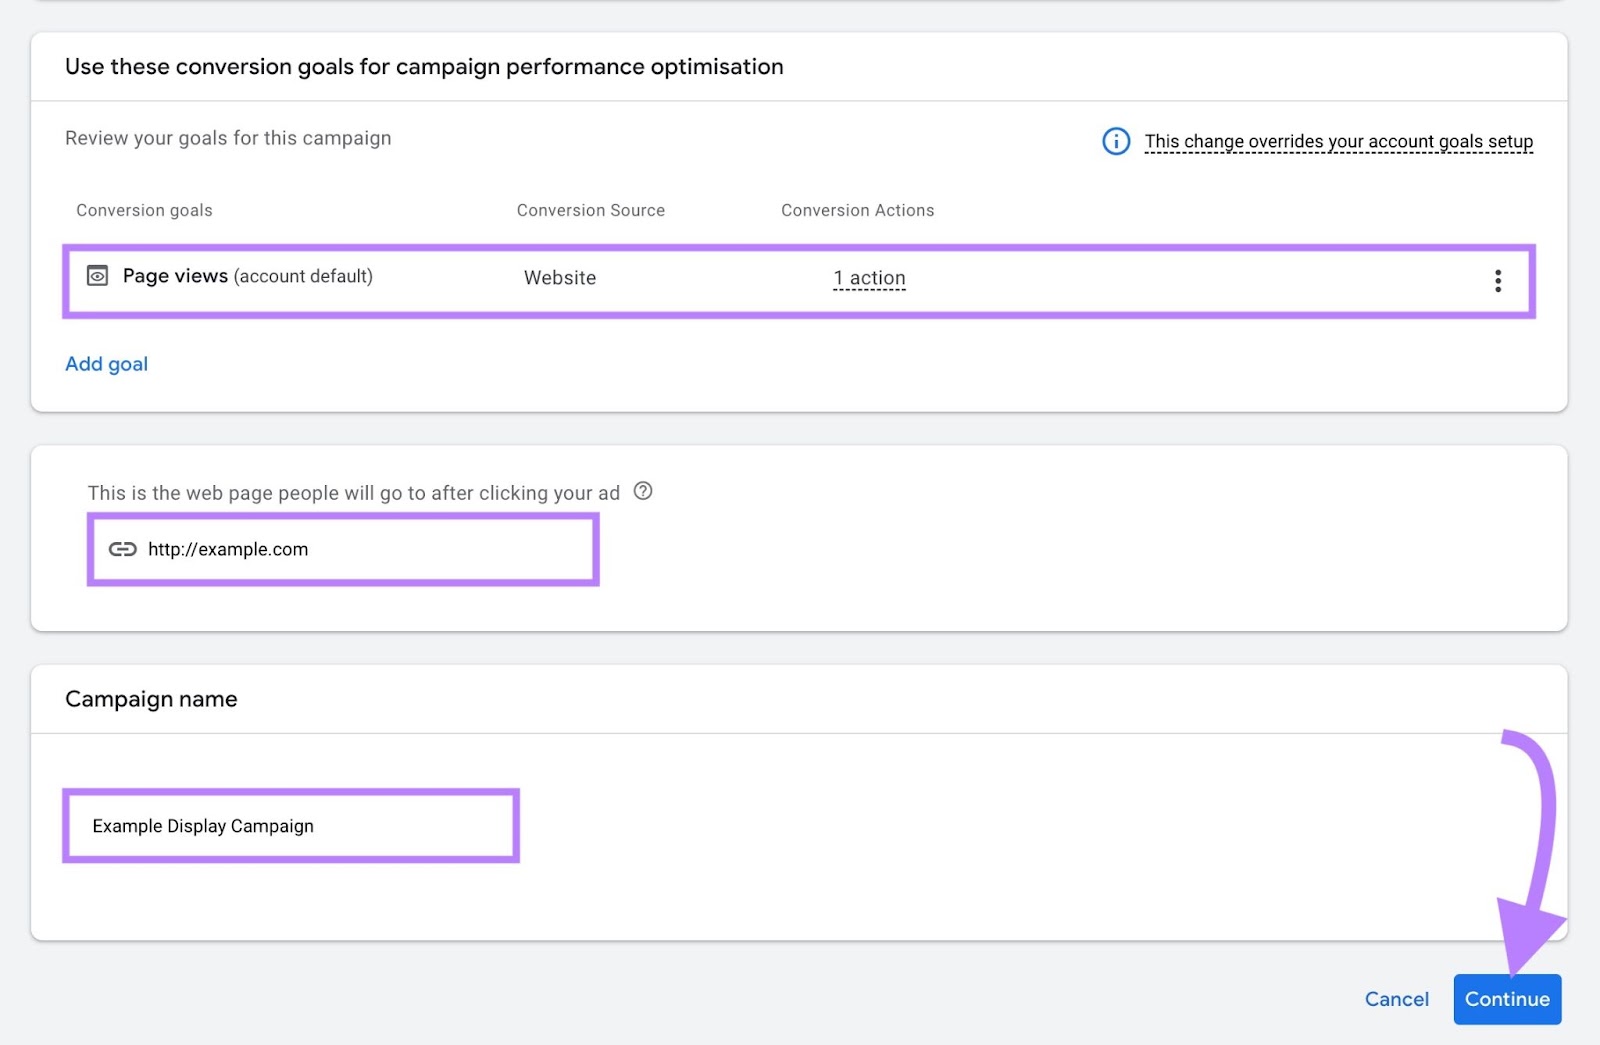Click "Review your goals for this campaign" text
This screenshot has width=1600, height=1045.
[228, 138]
